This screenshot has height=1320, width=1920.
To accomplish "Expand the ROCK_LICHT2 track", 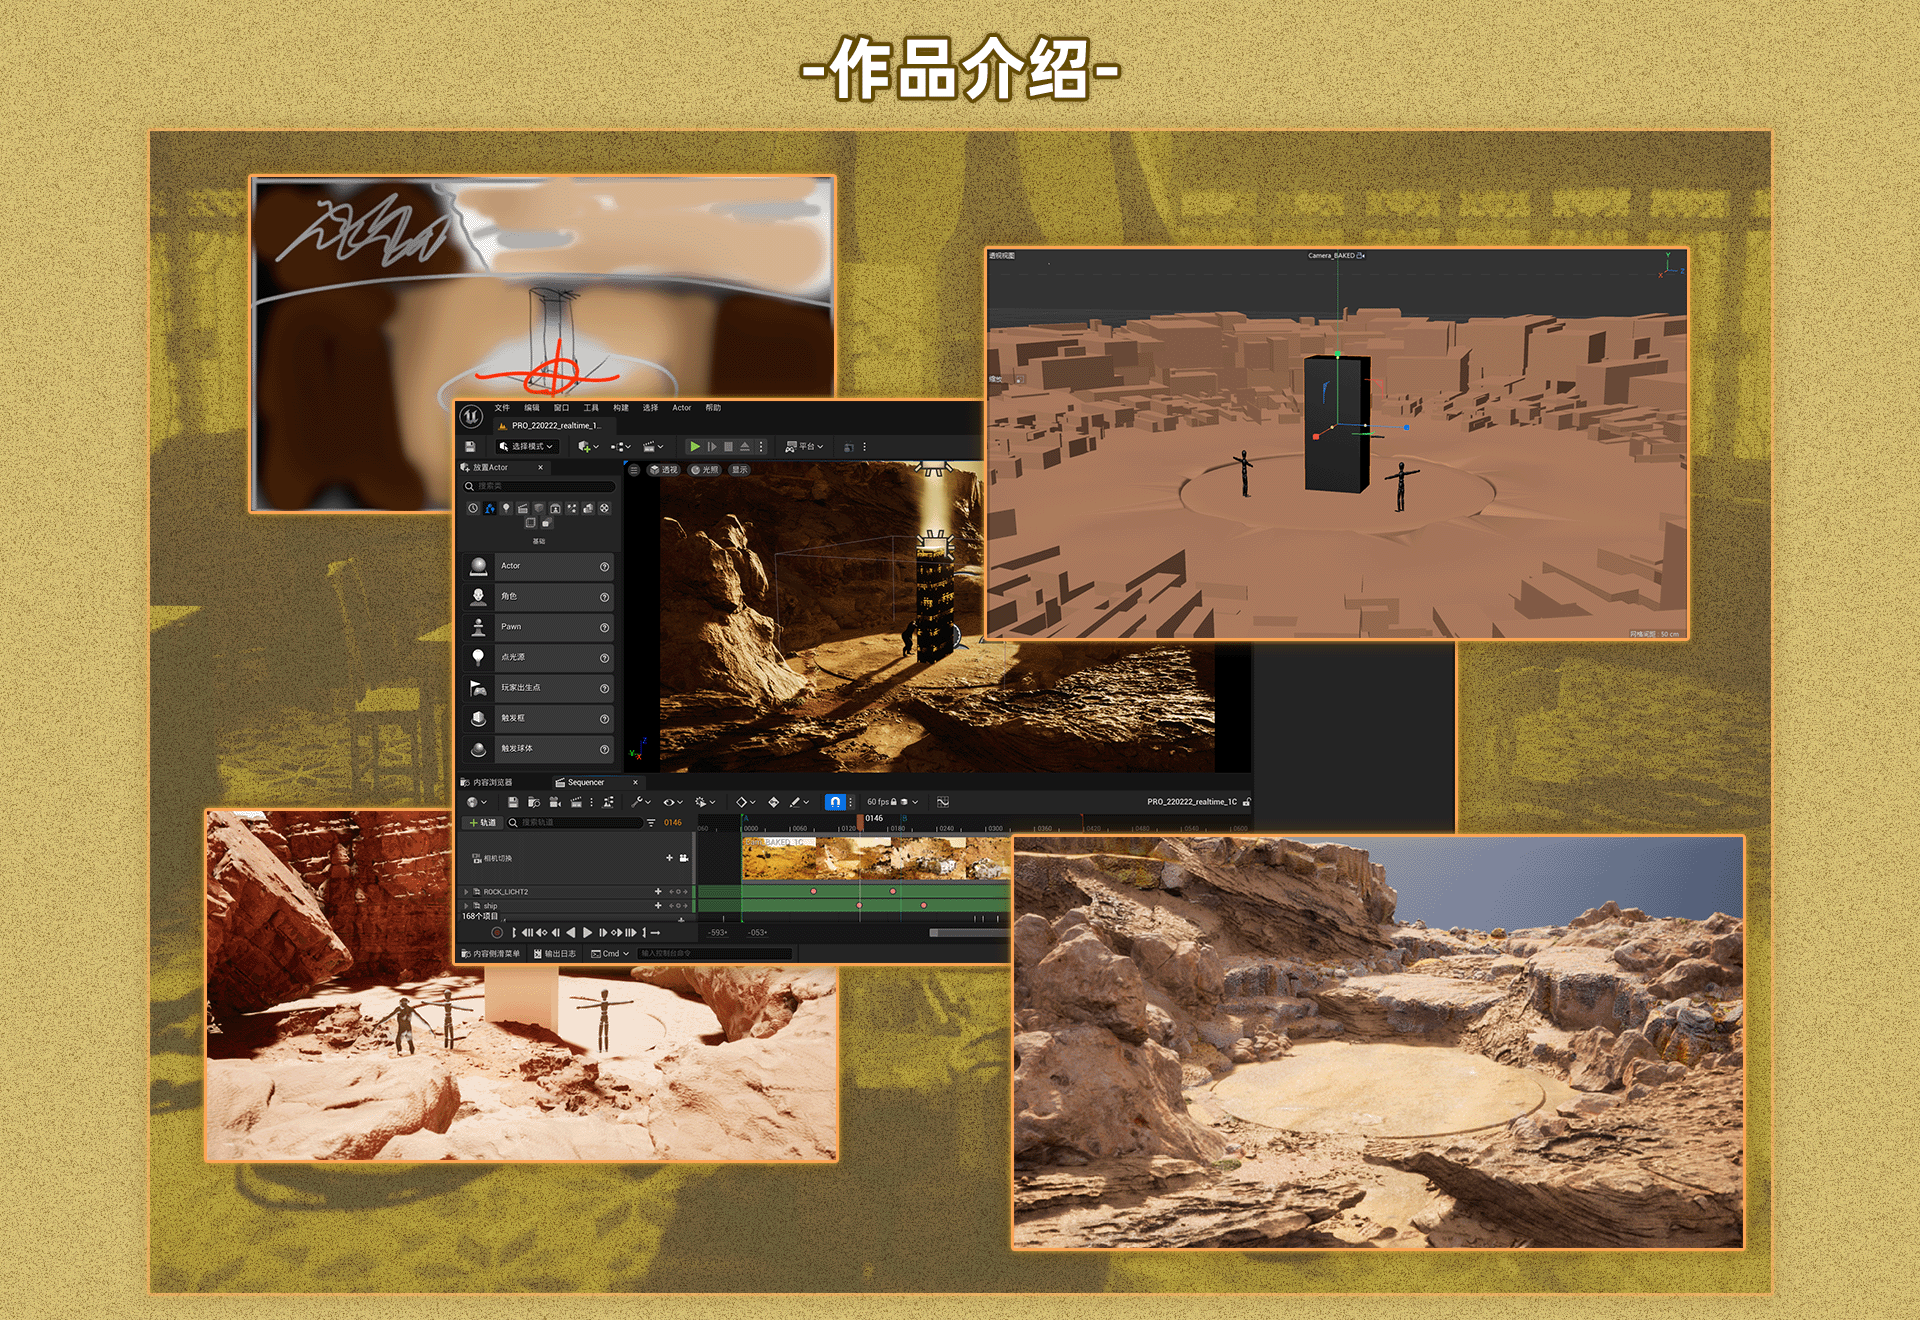I will pos(466,892).
